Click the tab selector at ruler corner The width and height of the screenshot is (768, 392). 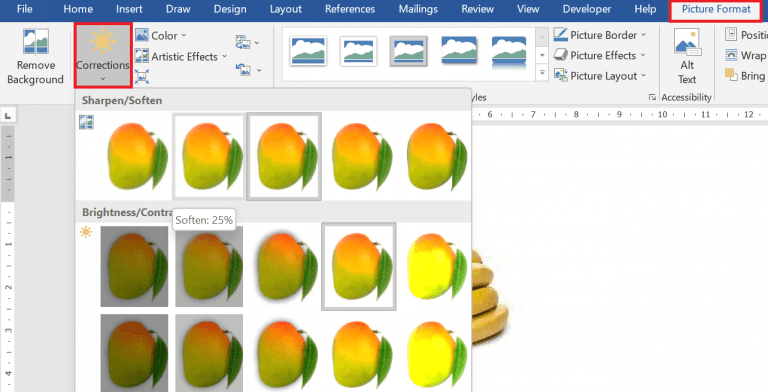tap(8, 116)
